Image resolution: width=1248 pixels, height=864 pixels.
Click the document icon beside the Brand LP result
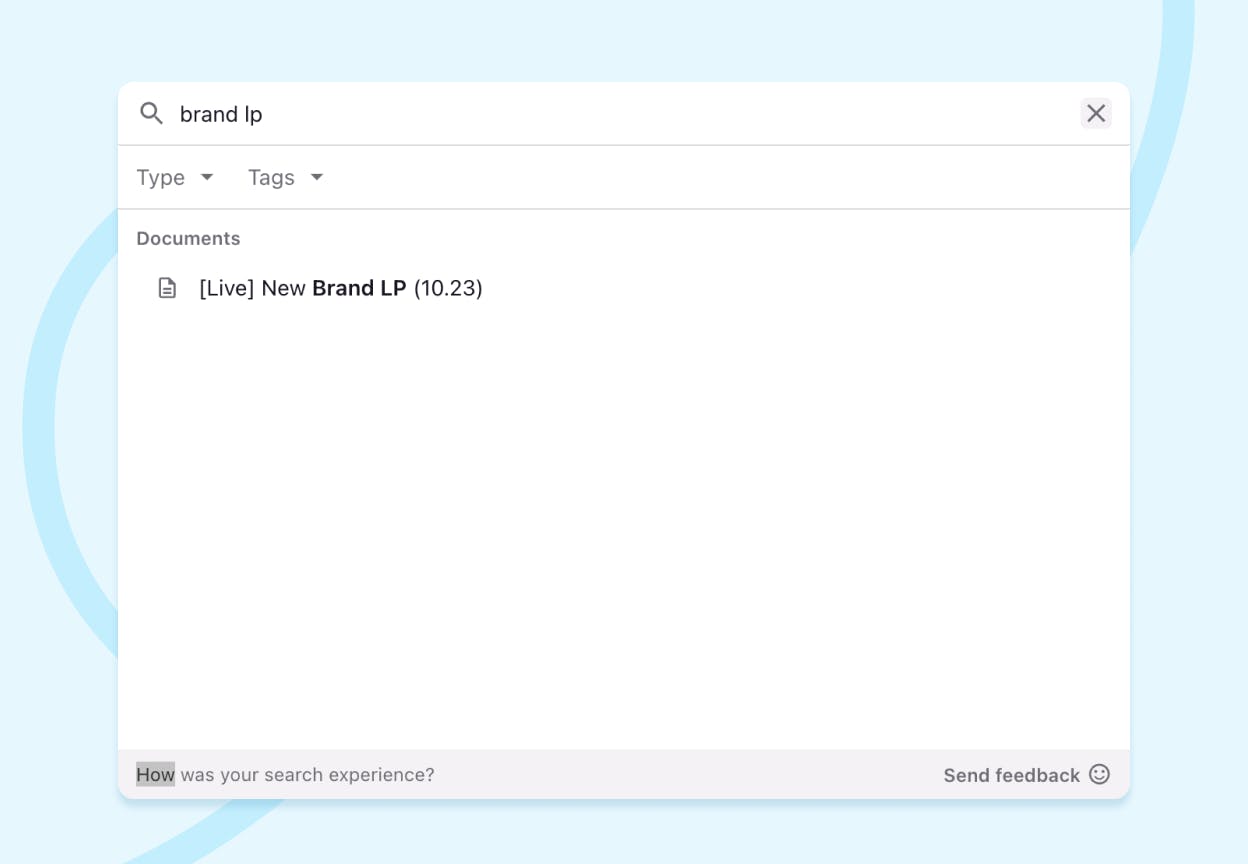tap(168, 288)
